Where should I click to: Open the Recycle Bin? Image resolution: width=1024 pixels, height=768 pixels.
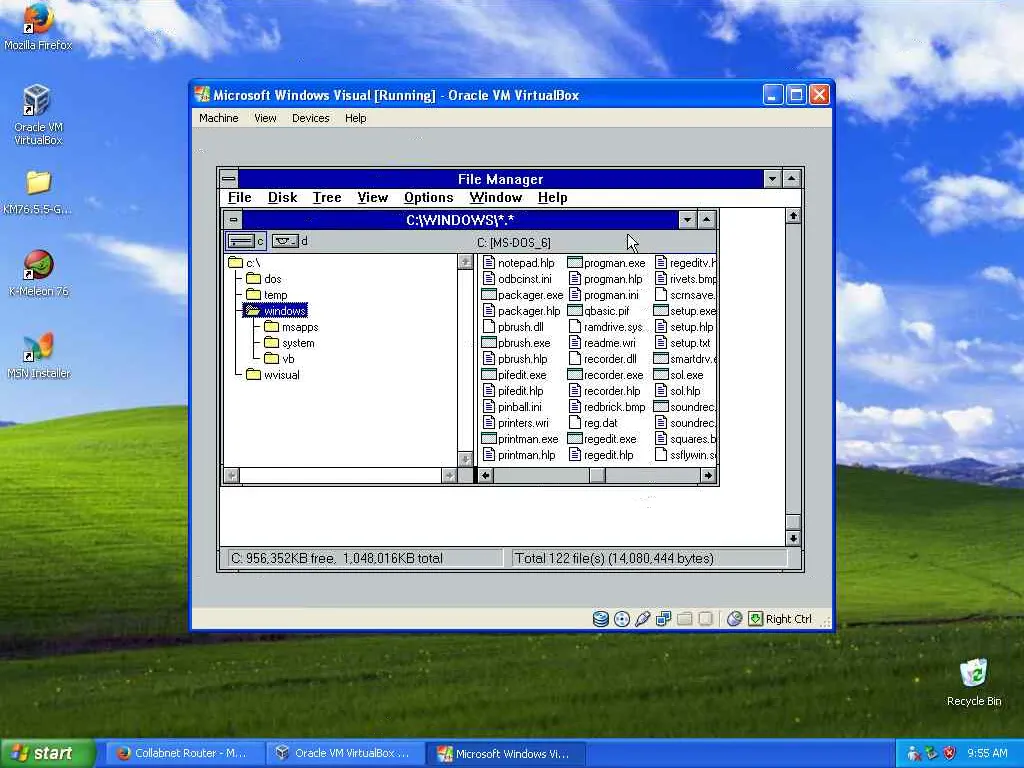(974, 682)
